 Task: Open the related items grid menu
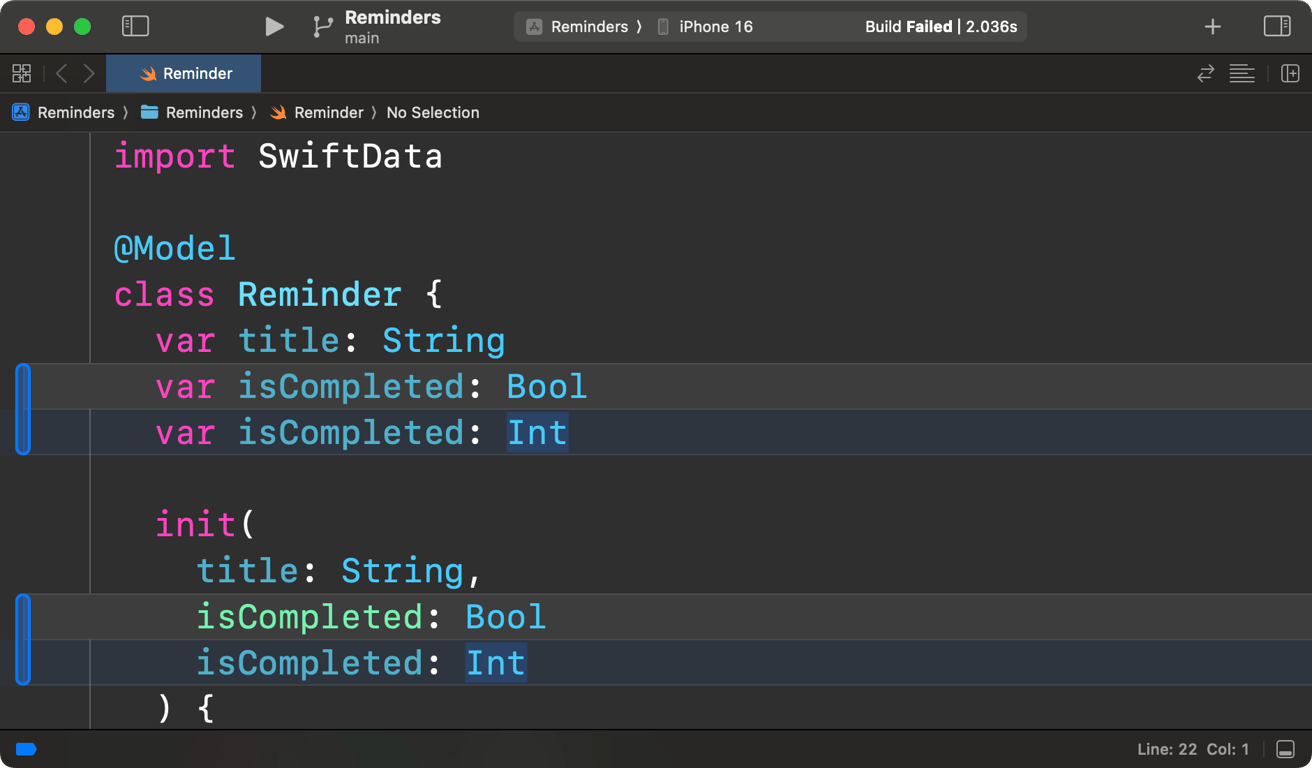click(x=21, y=73)
